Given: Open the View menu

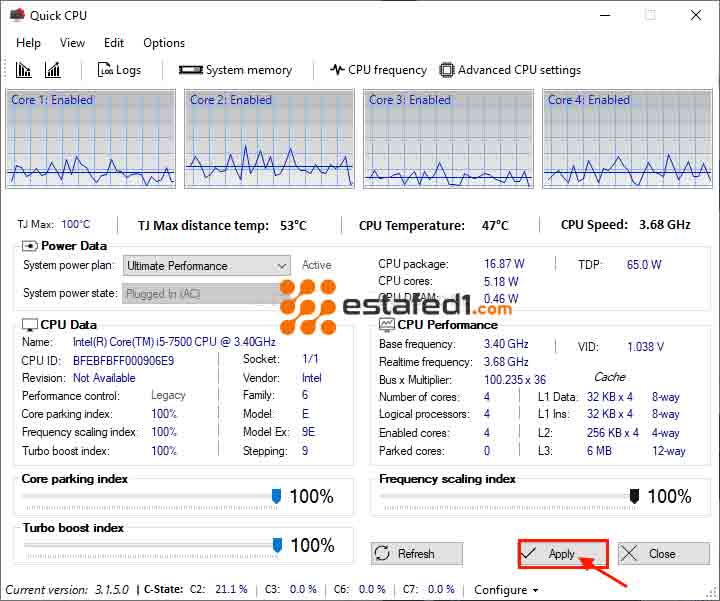Looking at the screenshot, I should (72, 43).
